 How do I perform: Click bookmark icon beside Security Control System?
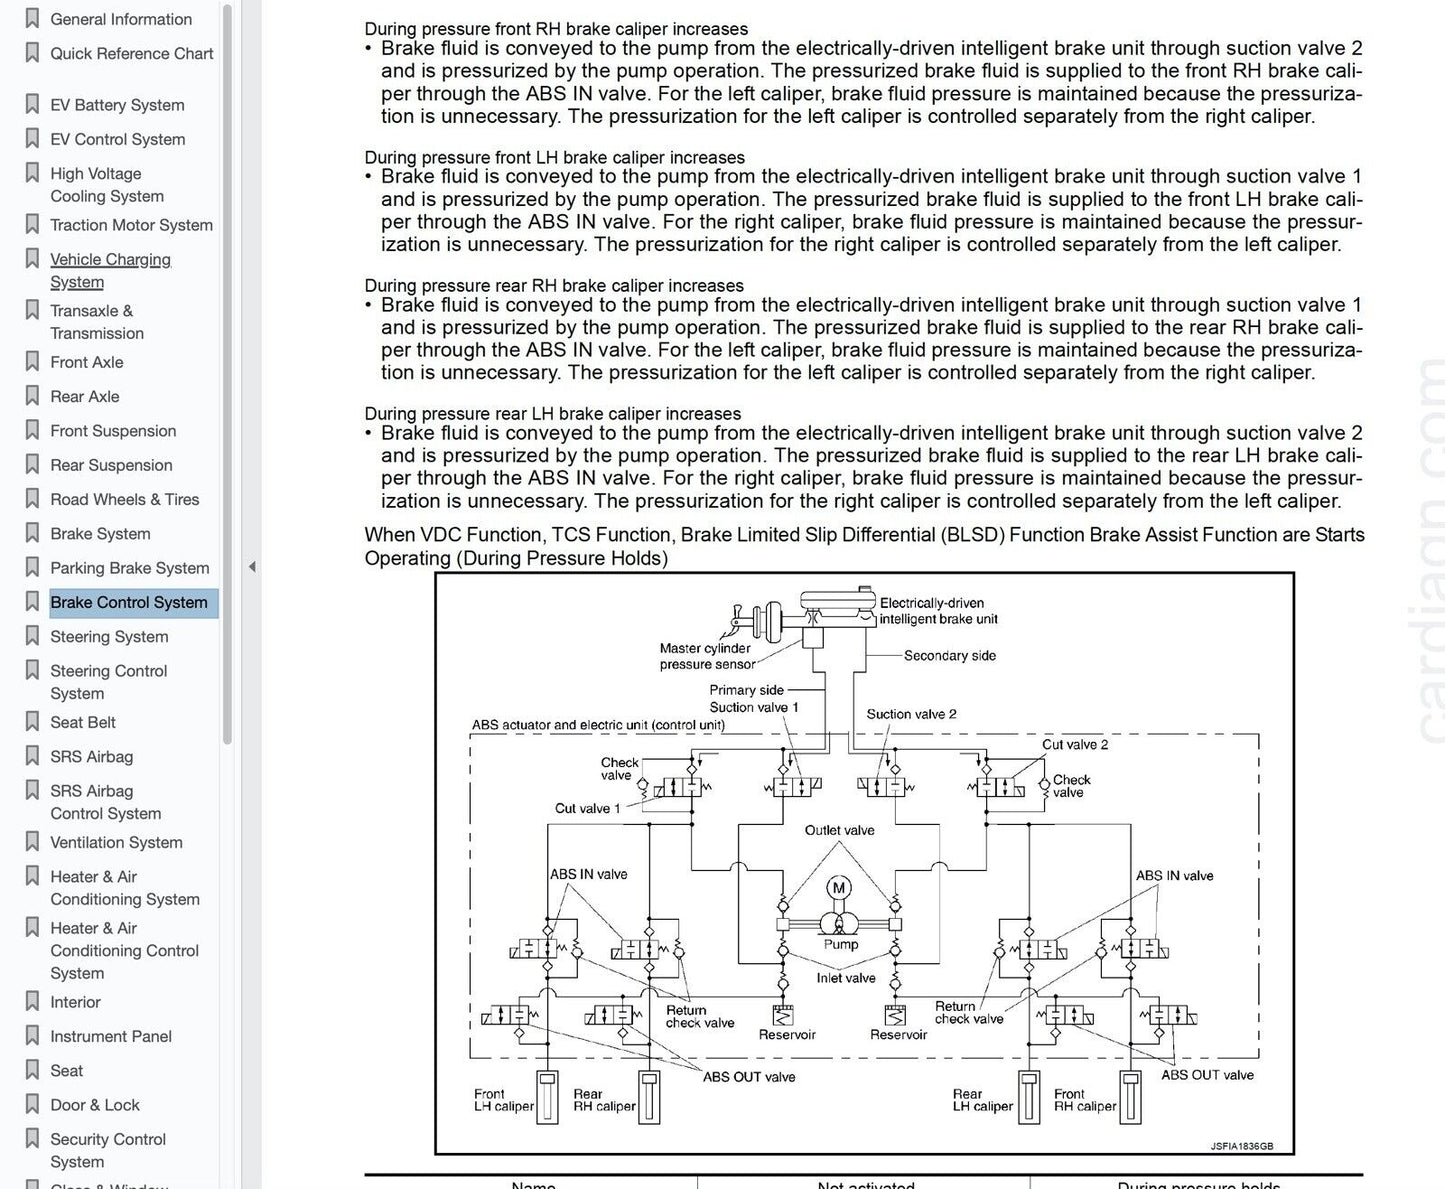32,1138
